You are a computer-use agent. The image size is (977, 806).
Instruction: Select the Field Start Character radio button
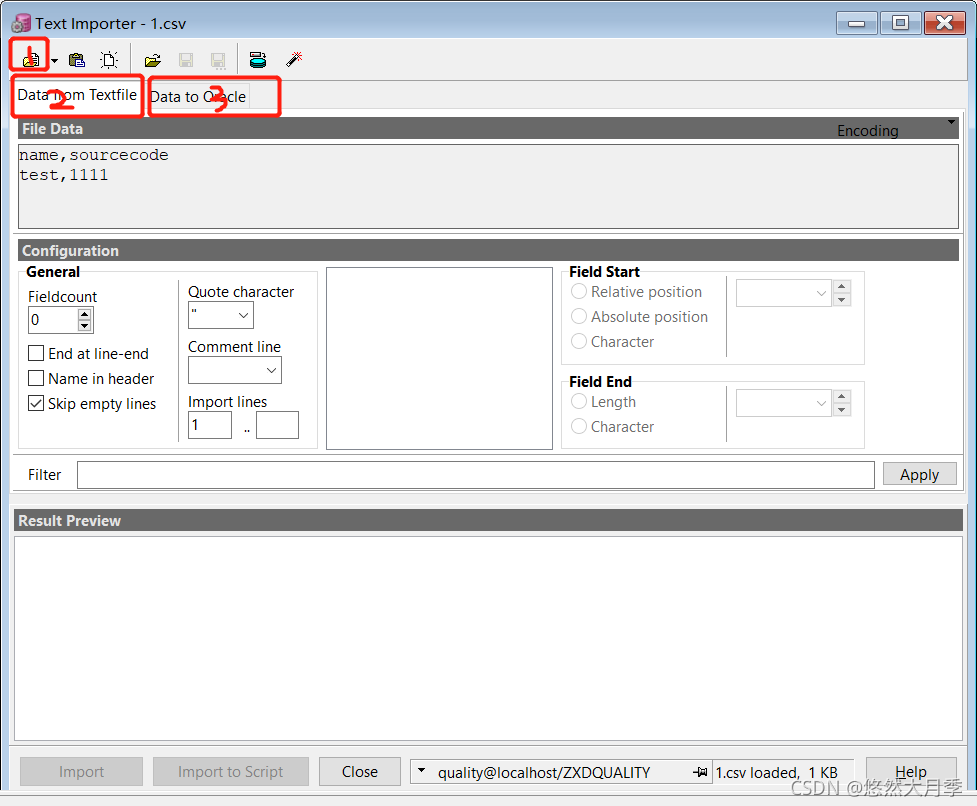click(x=579, y=341)
